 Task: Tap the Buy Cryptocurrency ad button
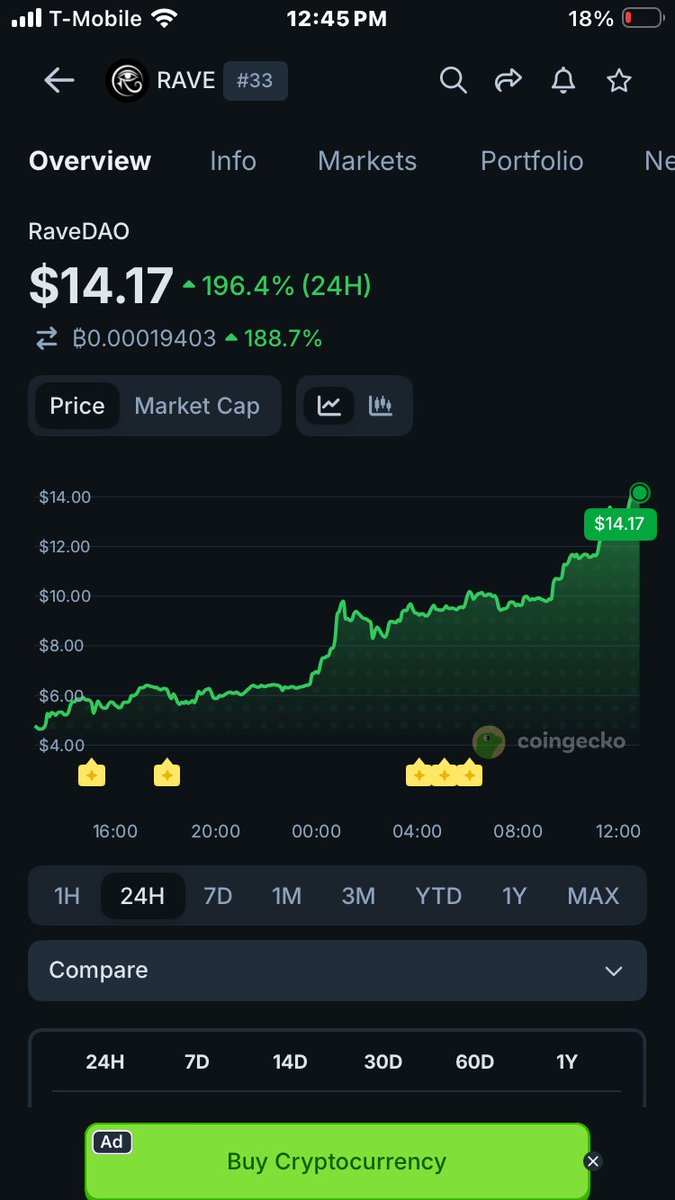tap(337, 1161)
